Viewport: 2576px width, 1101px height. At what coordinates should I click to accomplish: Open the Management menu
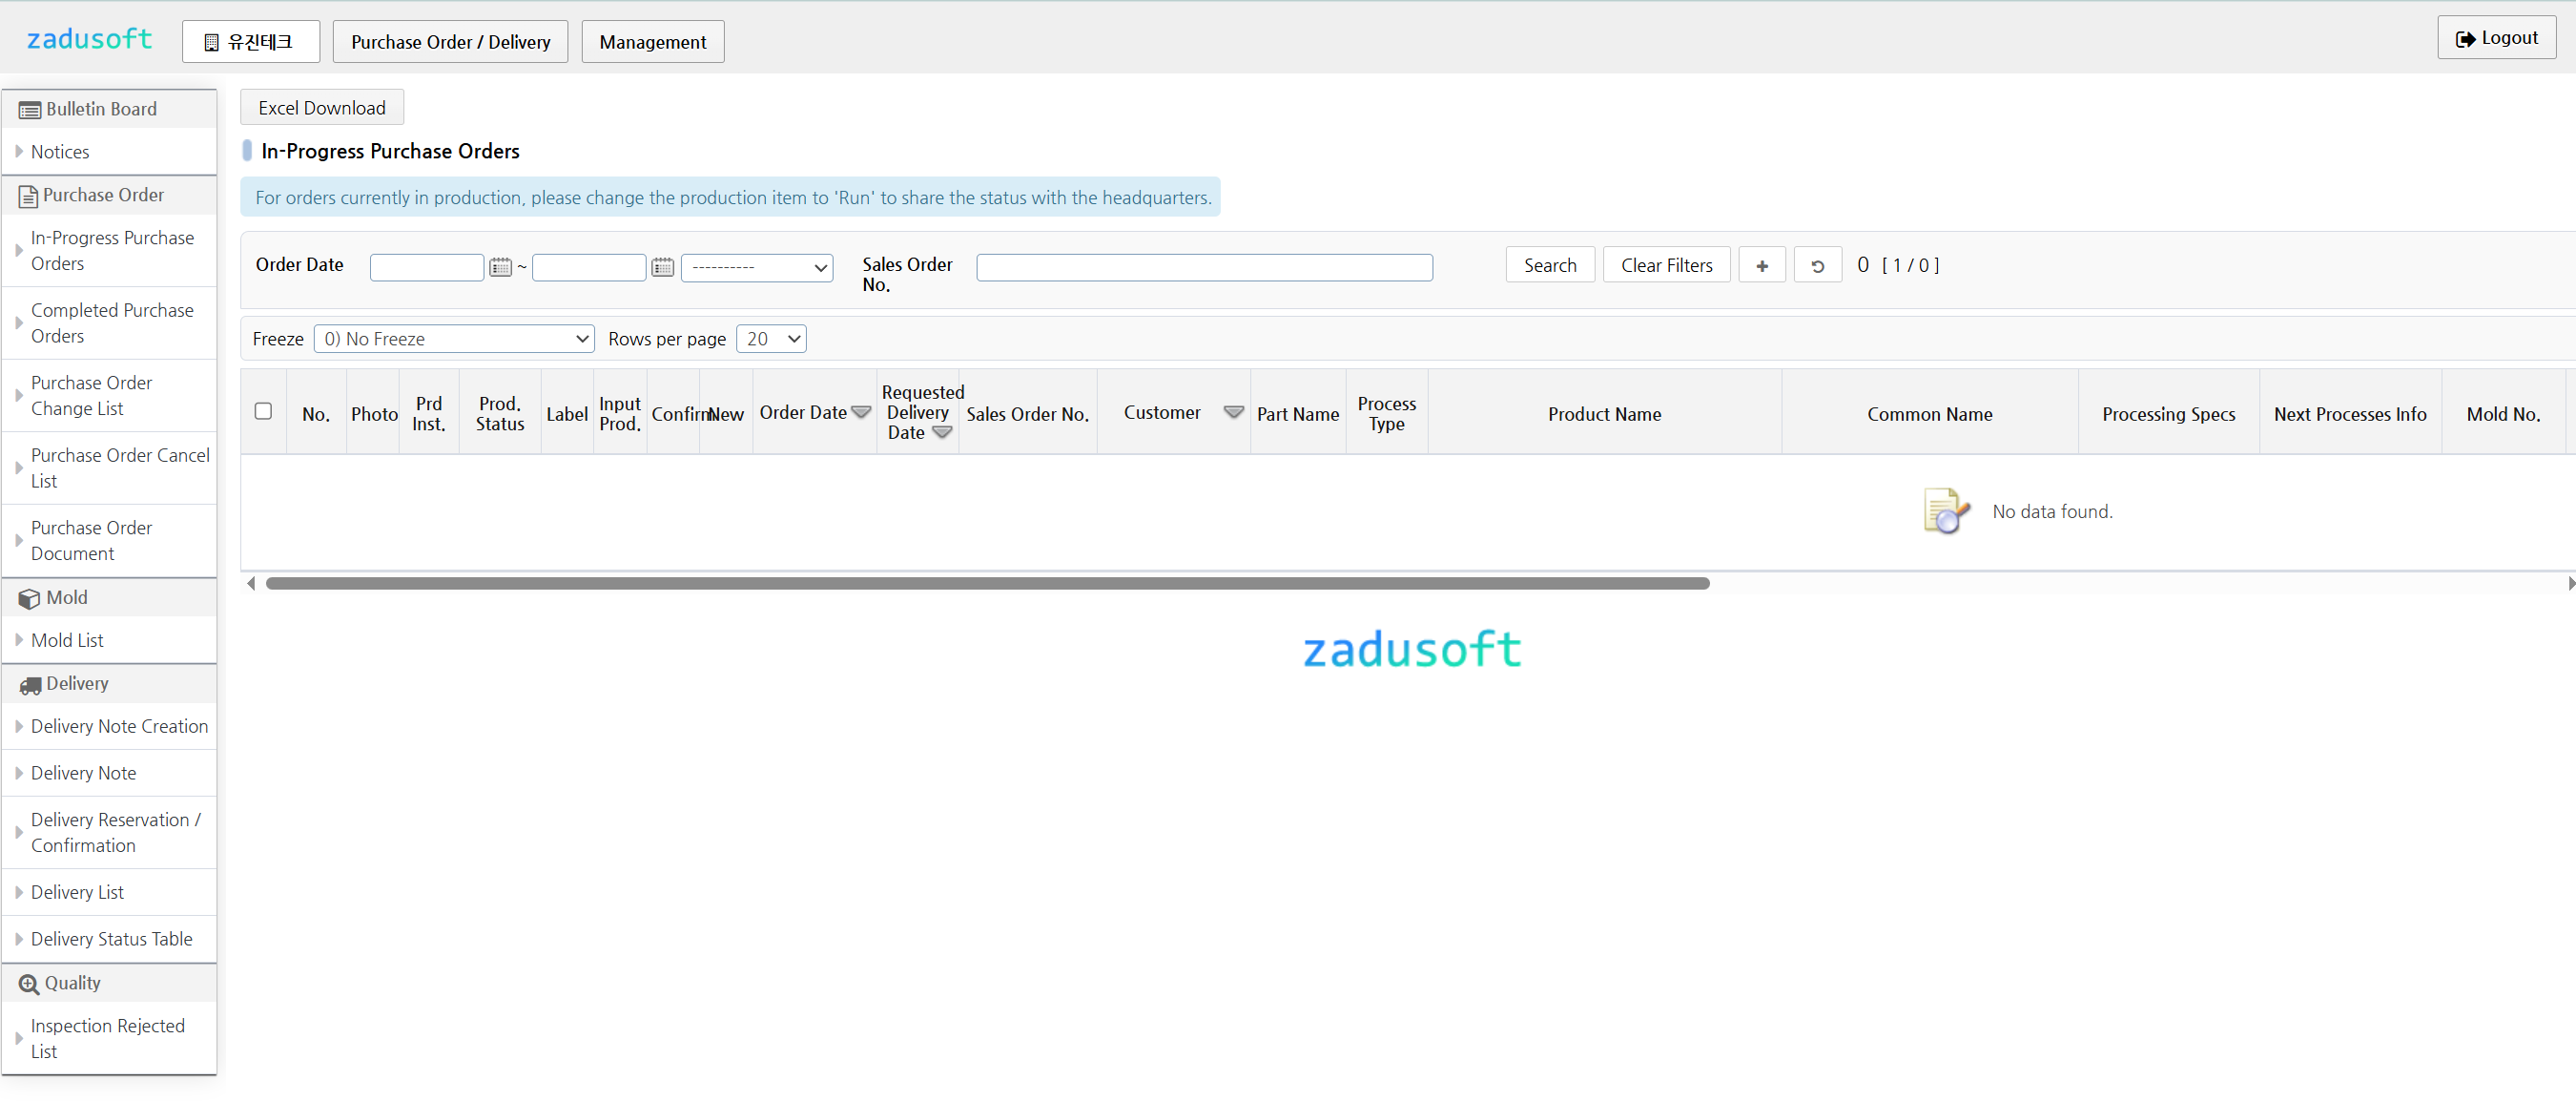pos(652,42)
